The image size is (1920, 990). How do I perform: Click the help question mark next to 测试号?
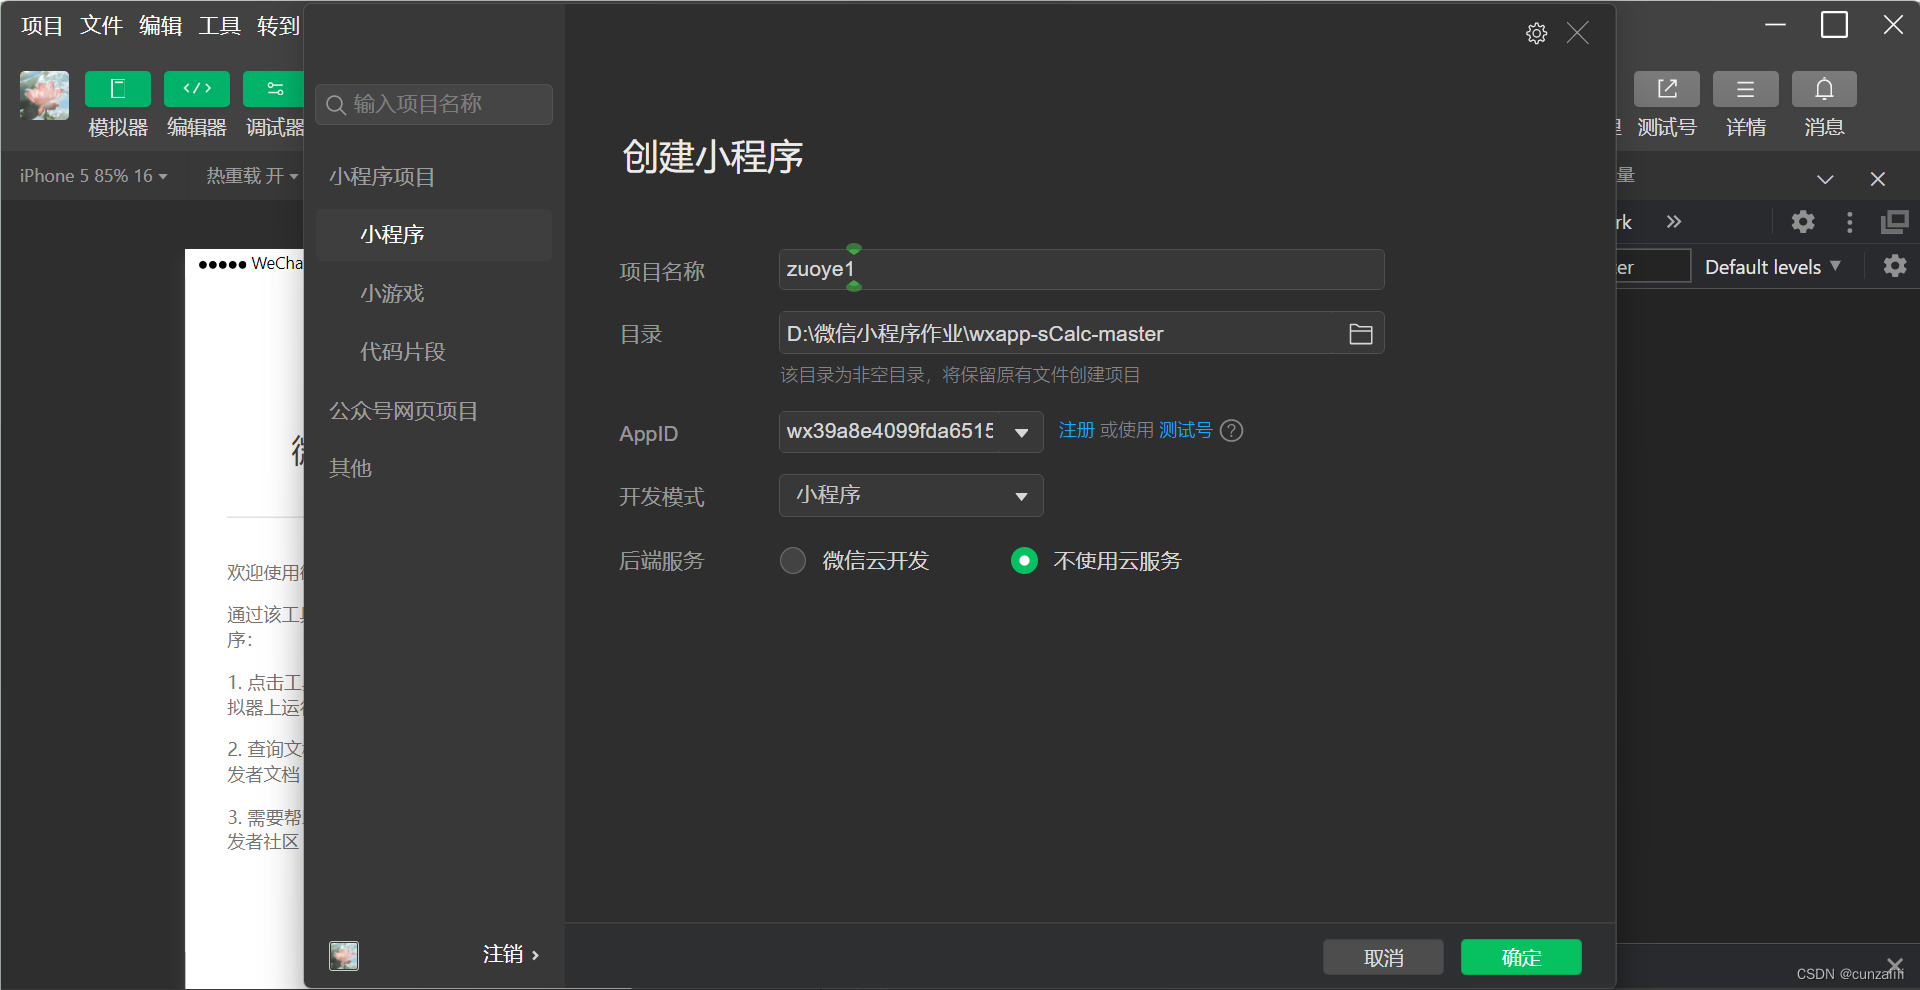click(x=1232, y=430)
